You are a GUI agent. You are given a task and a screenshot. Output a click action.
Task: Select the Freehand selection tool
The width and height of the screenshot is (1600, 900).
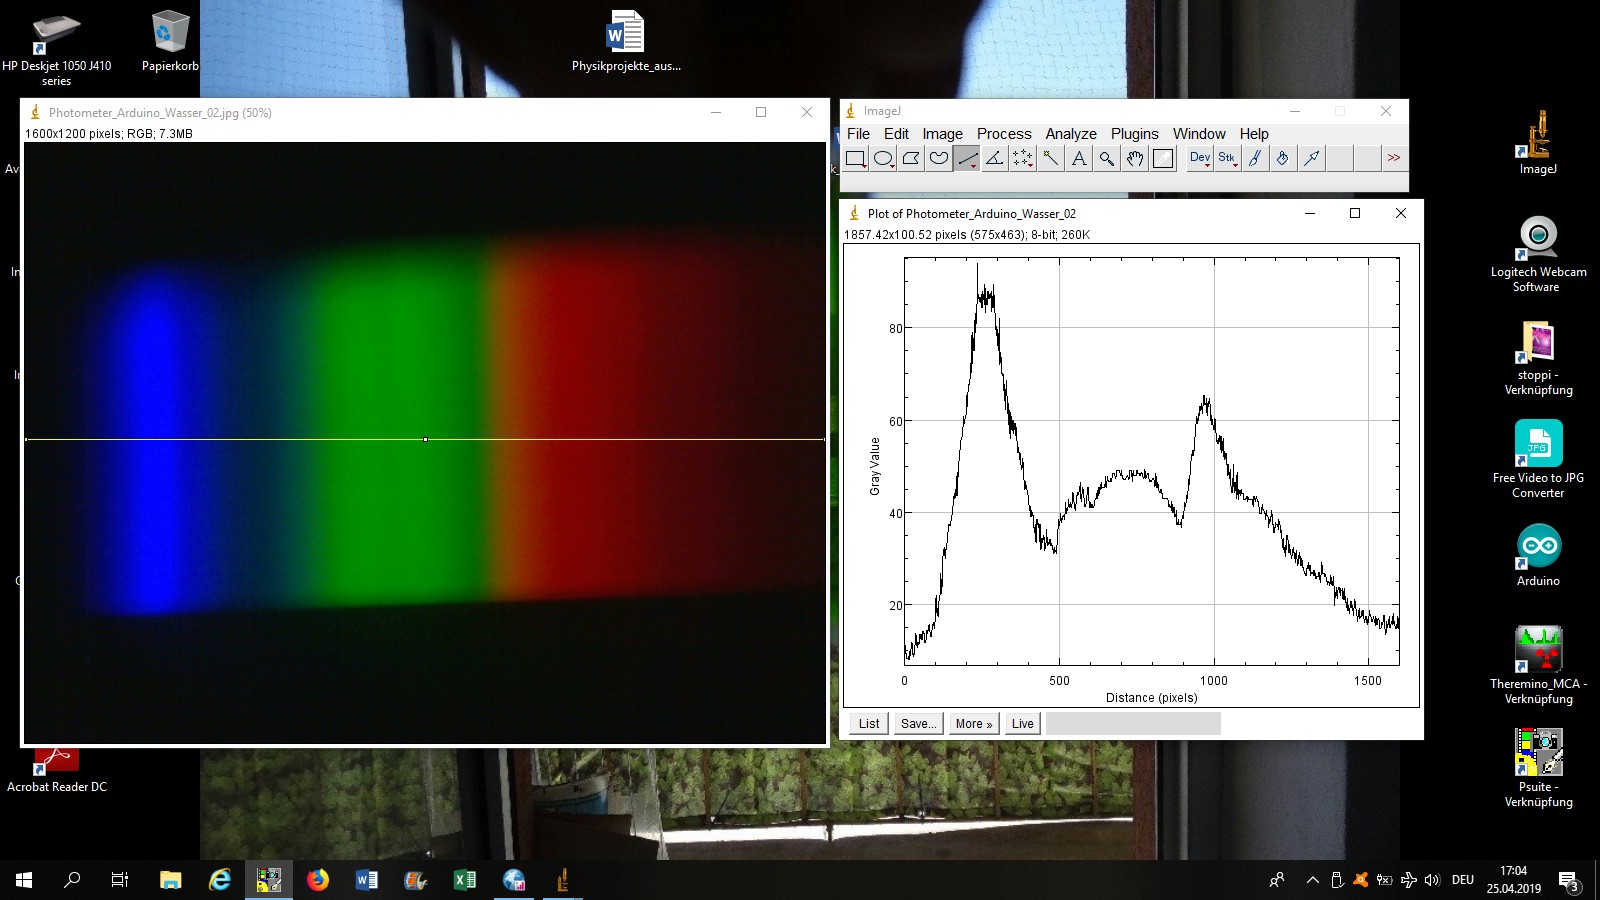(x=939, y=158)
